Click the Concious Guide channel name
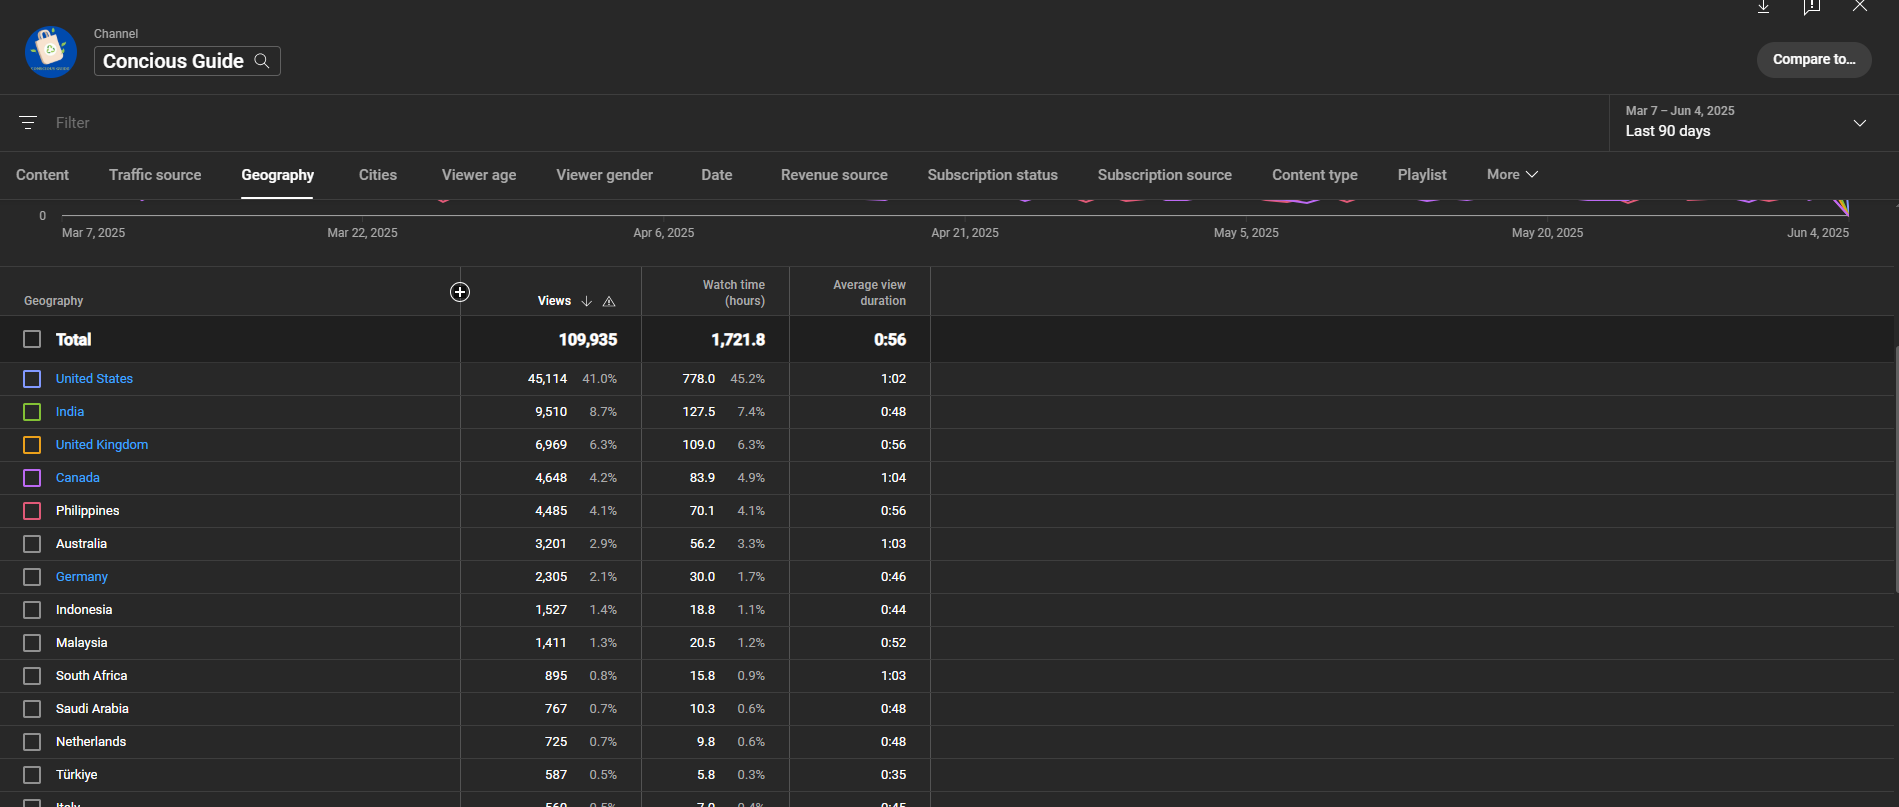1899x807 pixels. pos(173,61)
